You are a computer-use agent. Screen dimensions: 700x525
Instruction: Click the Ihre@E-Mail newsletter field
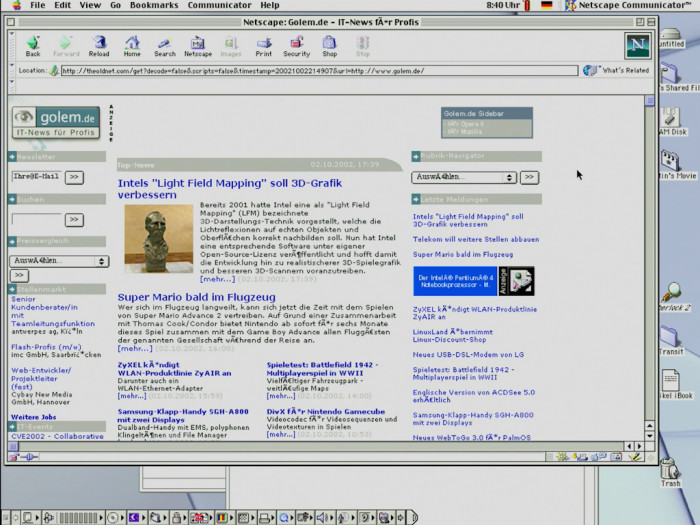pos(37,176)
